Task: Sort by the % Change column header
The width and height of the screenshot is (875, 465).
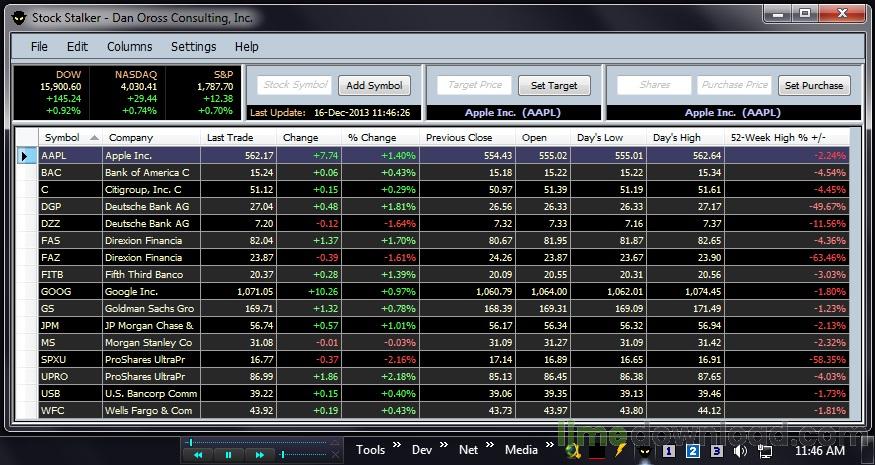Action: (x=381, y=137)
